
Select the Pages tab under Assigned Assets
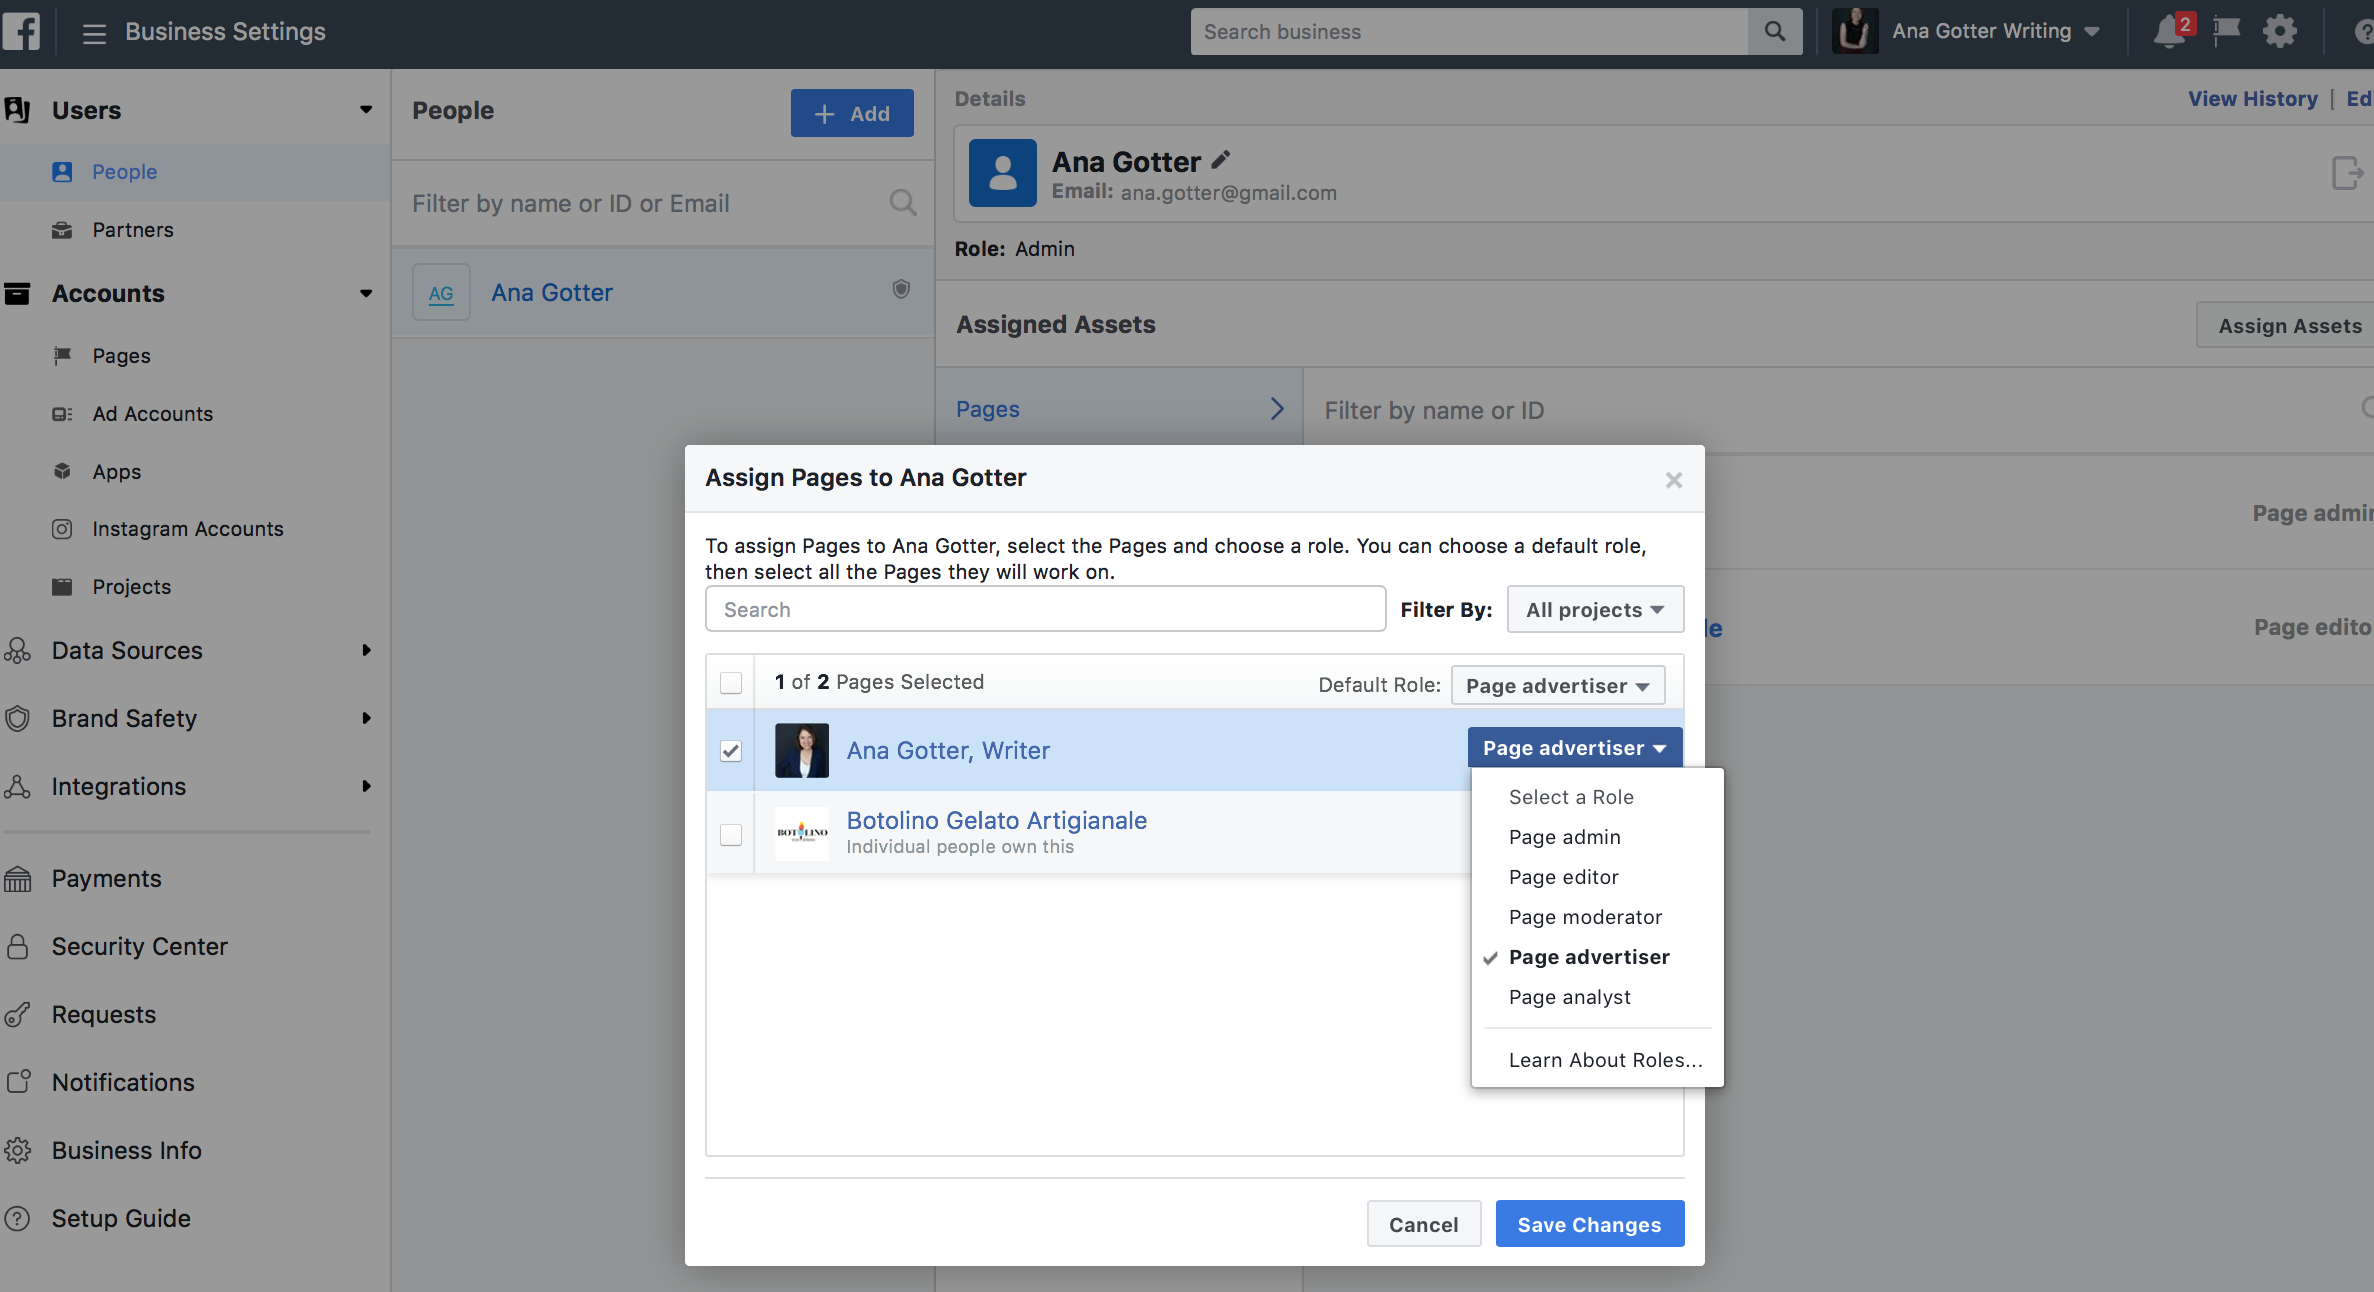tap(1119, 409)
